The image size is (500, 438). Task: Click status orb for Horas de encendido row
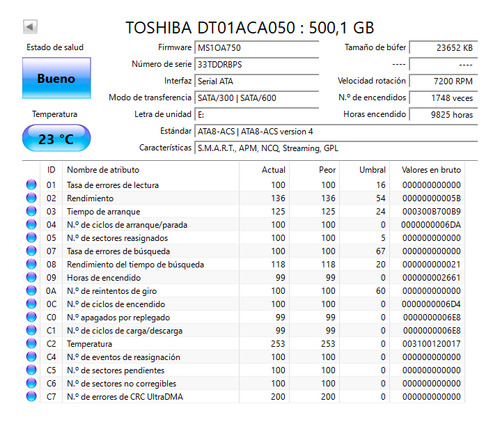[31, 277]
